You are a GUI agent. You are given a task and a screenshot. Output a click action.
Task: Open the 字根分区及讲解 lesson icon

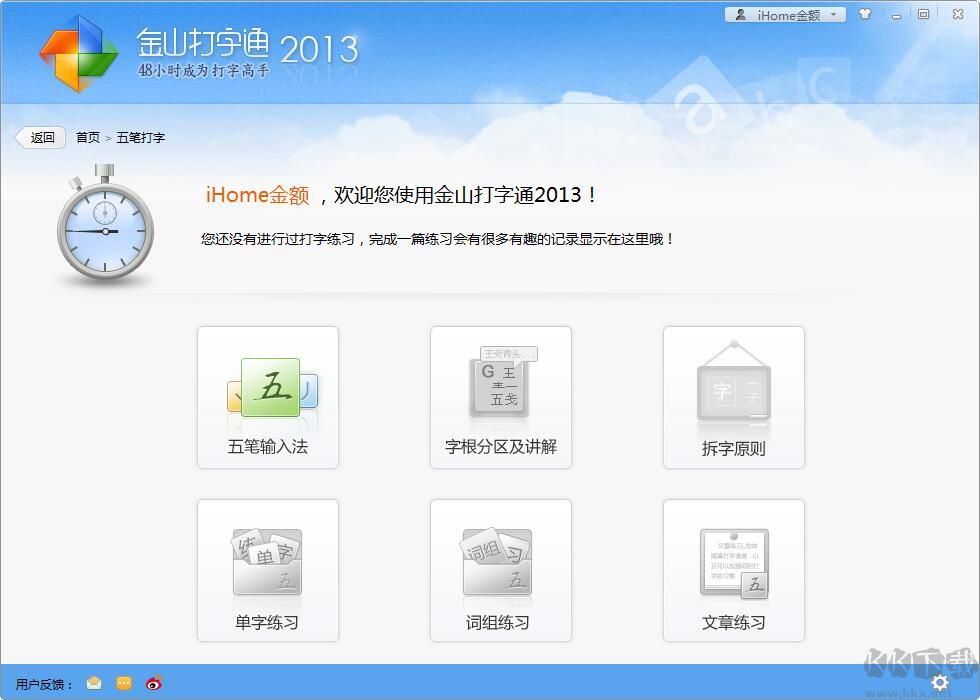500,395
